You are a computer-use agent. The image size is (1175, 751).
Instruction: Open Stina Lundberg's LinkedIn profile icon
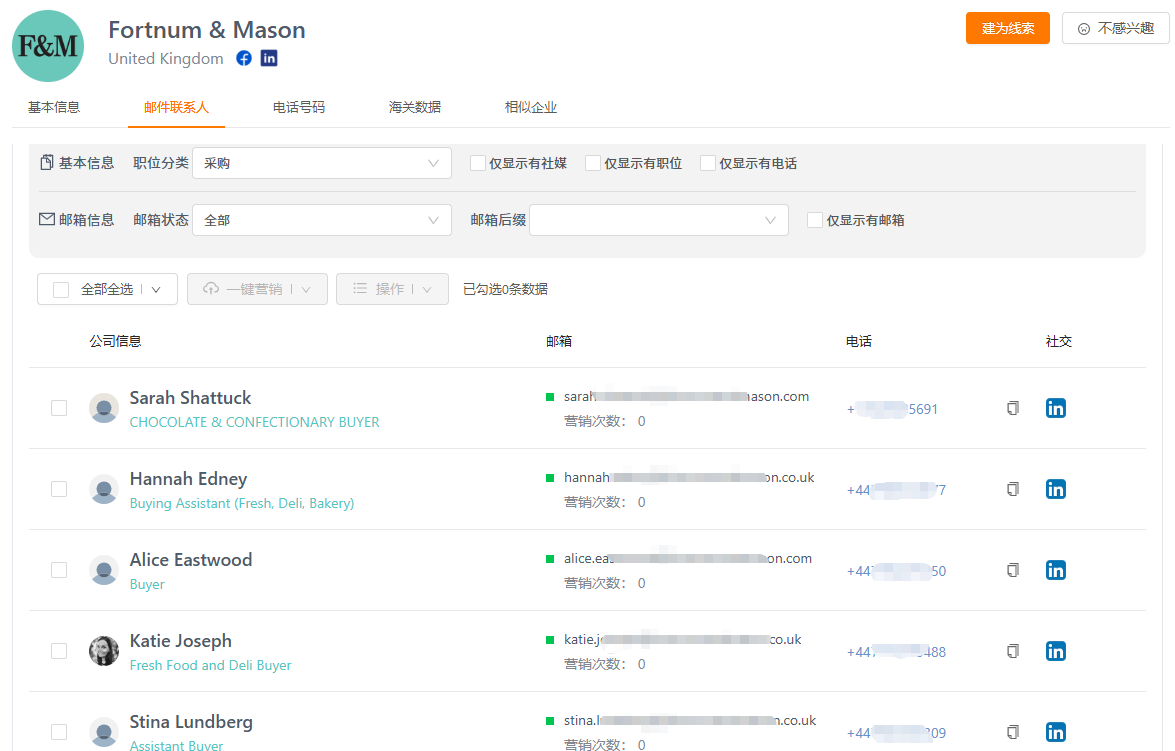point(1056,732)
